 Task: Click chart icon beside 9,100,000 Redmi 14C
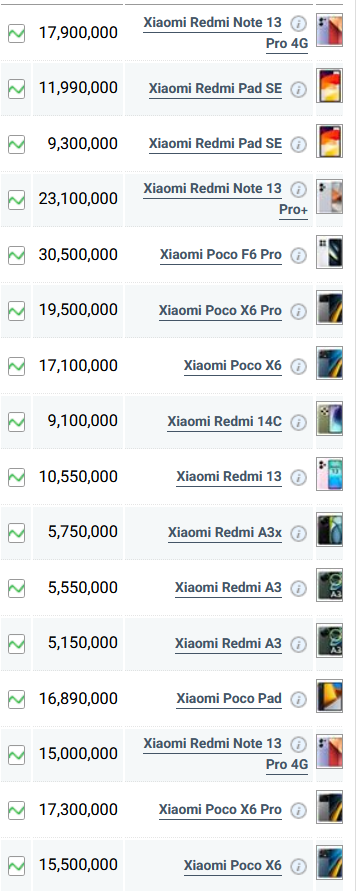16,422
